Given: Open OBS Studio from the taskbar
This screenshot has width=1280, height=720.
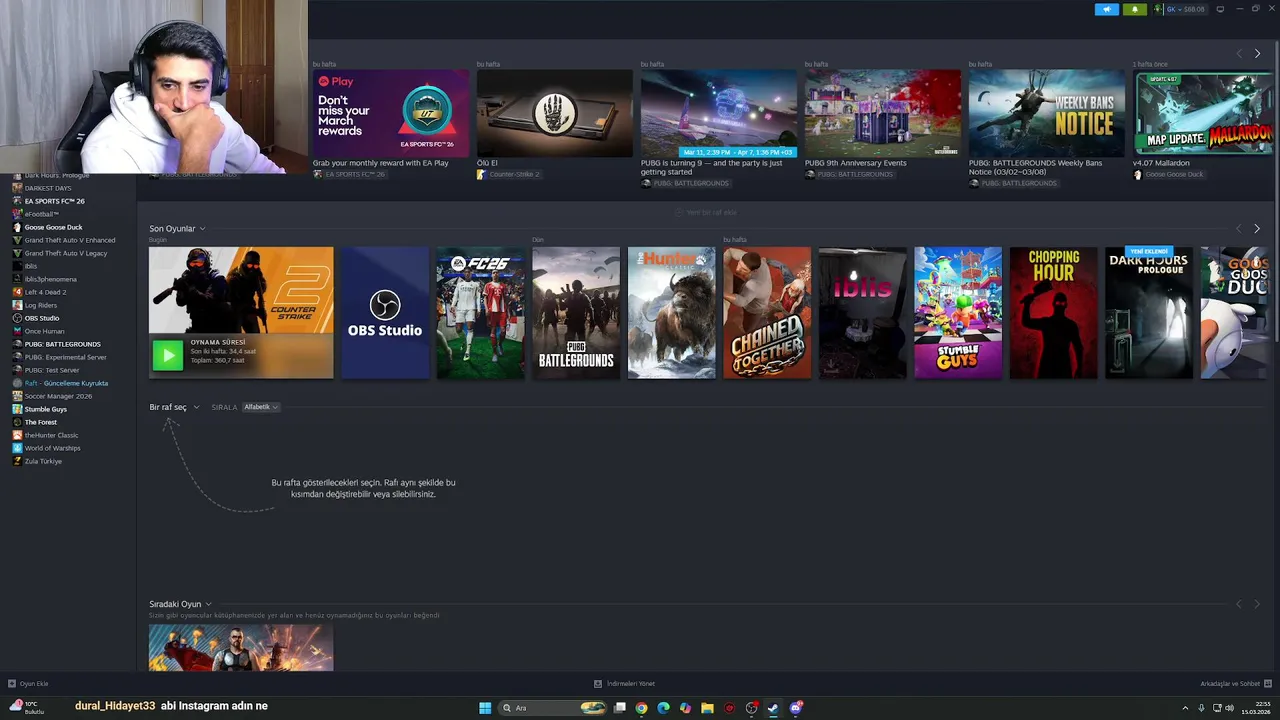Looking at the screenshot, I should click(752, 708).
